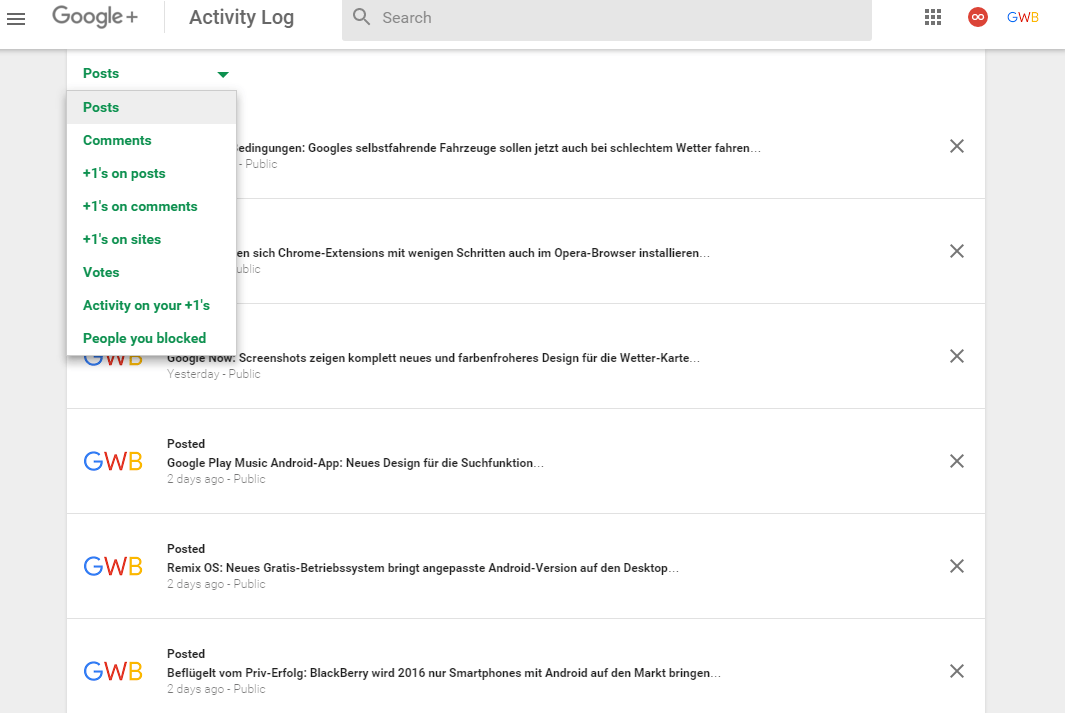Select Comments from the filter list
This screenshot has height=713, width=1065.
click(x=117, y=140)
